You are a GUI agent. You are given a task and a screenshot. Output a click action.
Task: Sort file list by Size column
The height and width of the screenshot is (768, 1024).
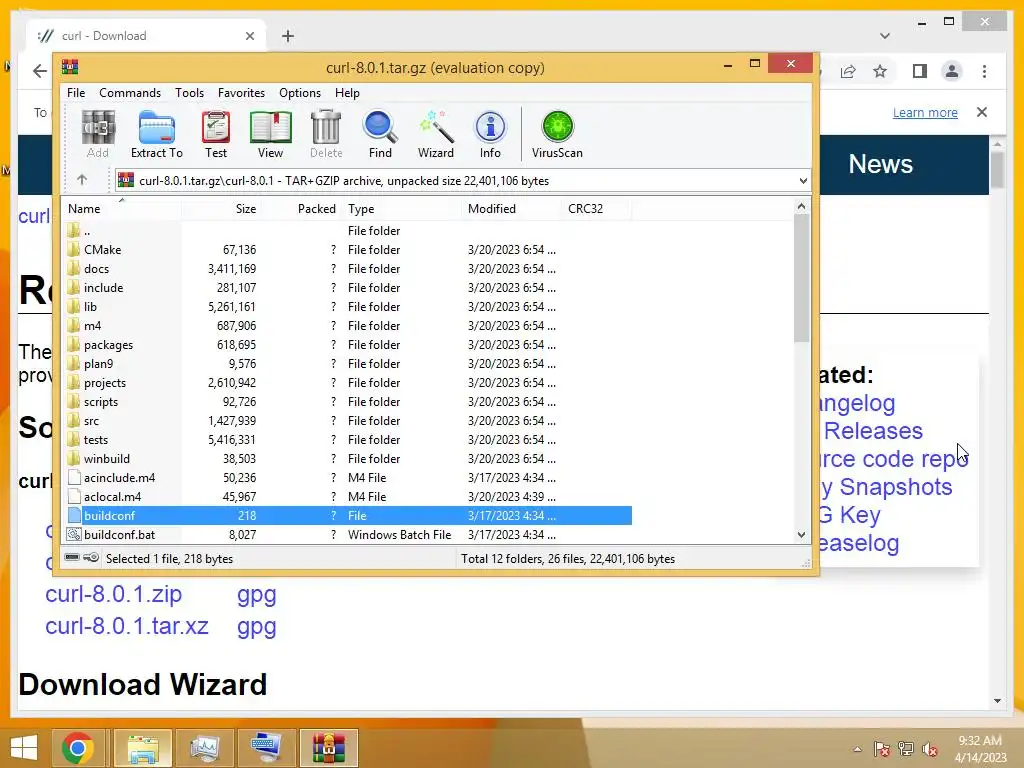coord(221,208)
